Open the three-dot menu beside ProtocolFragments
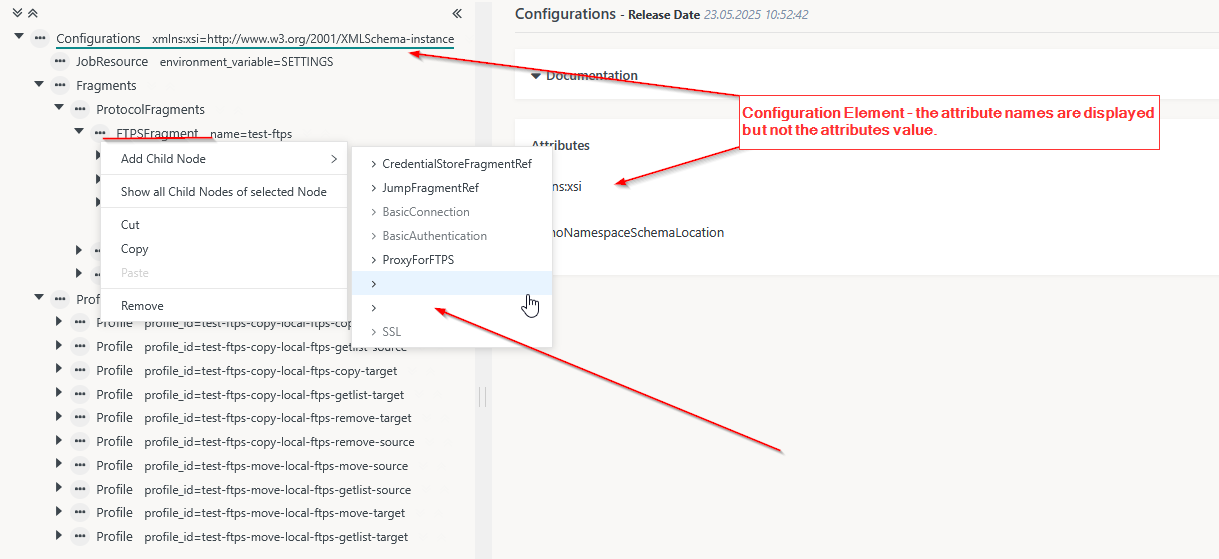Screen dimensions: 1219x559 pyautogui.click(x=80, y=109)
